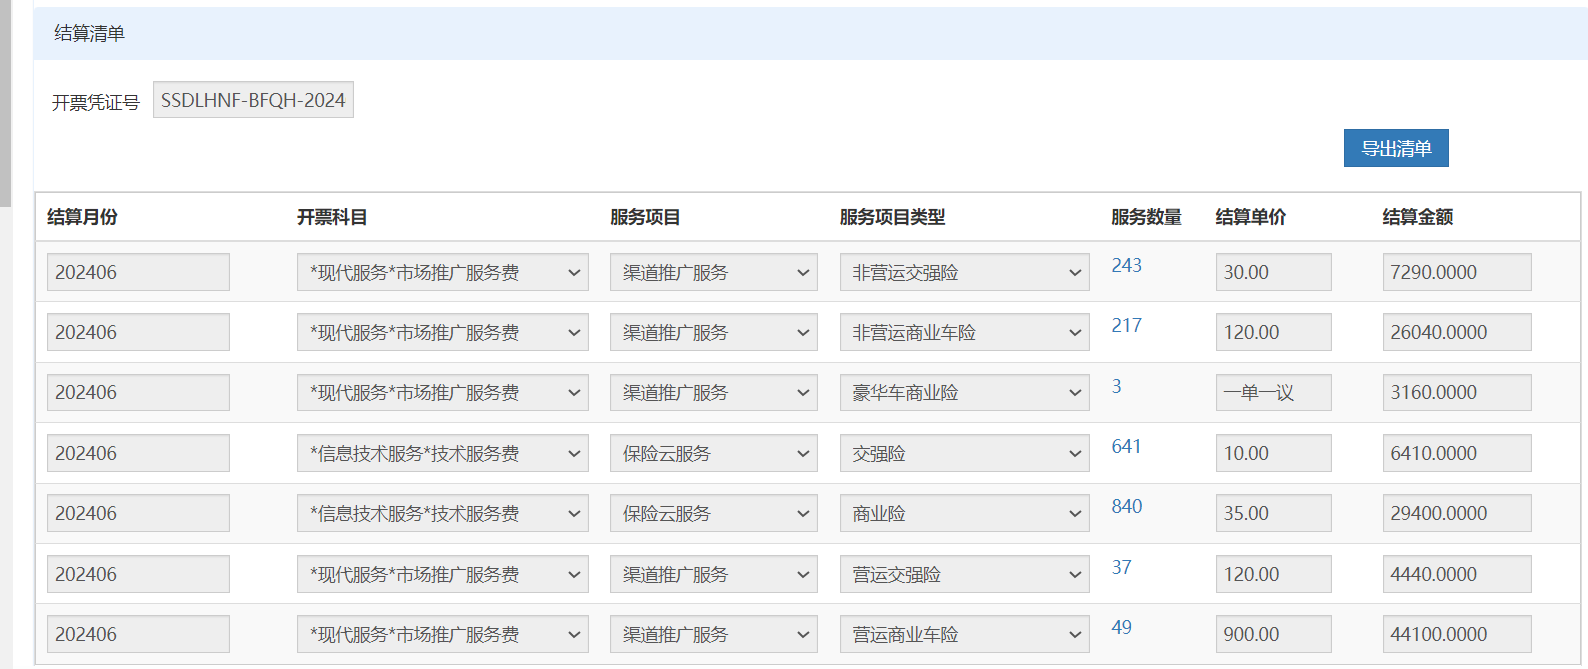Open 服务项目 dropdown in 营运商业车险 row

coord(714,634)
